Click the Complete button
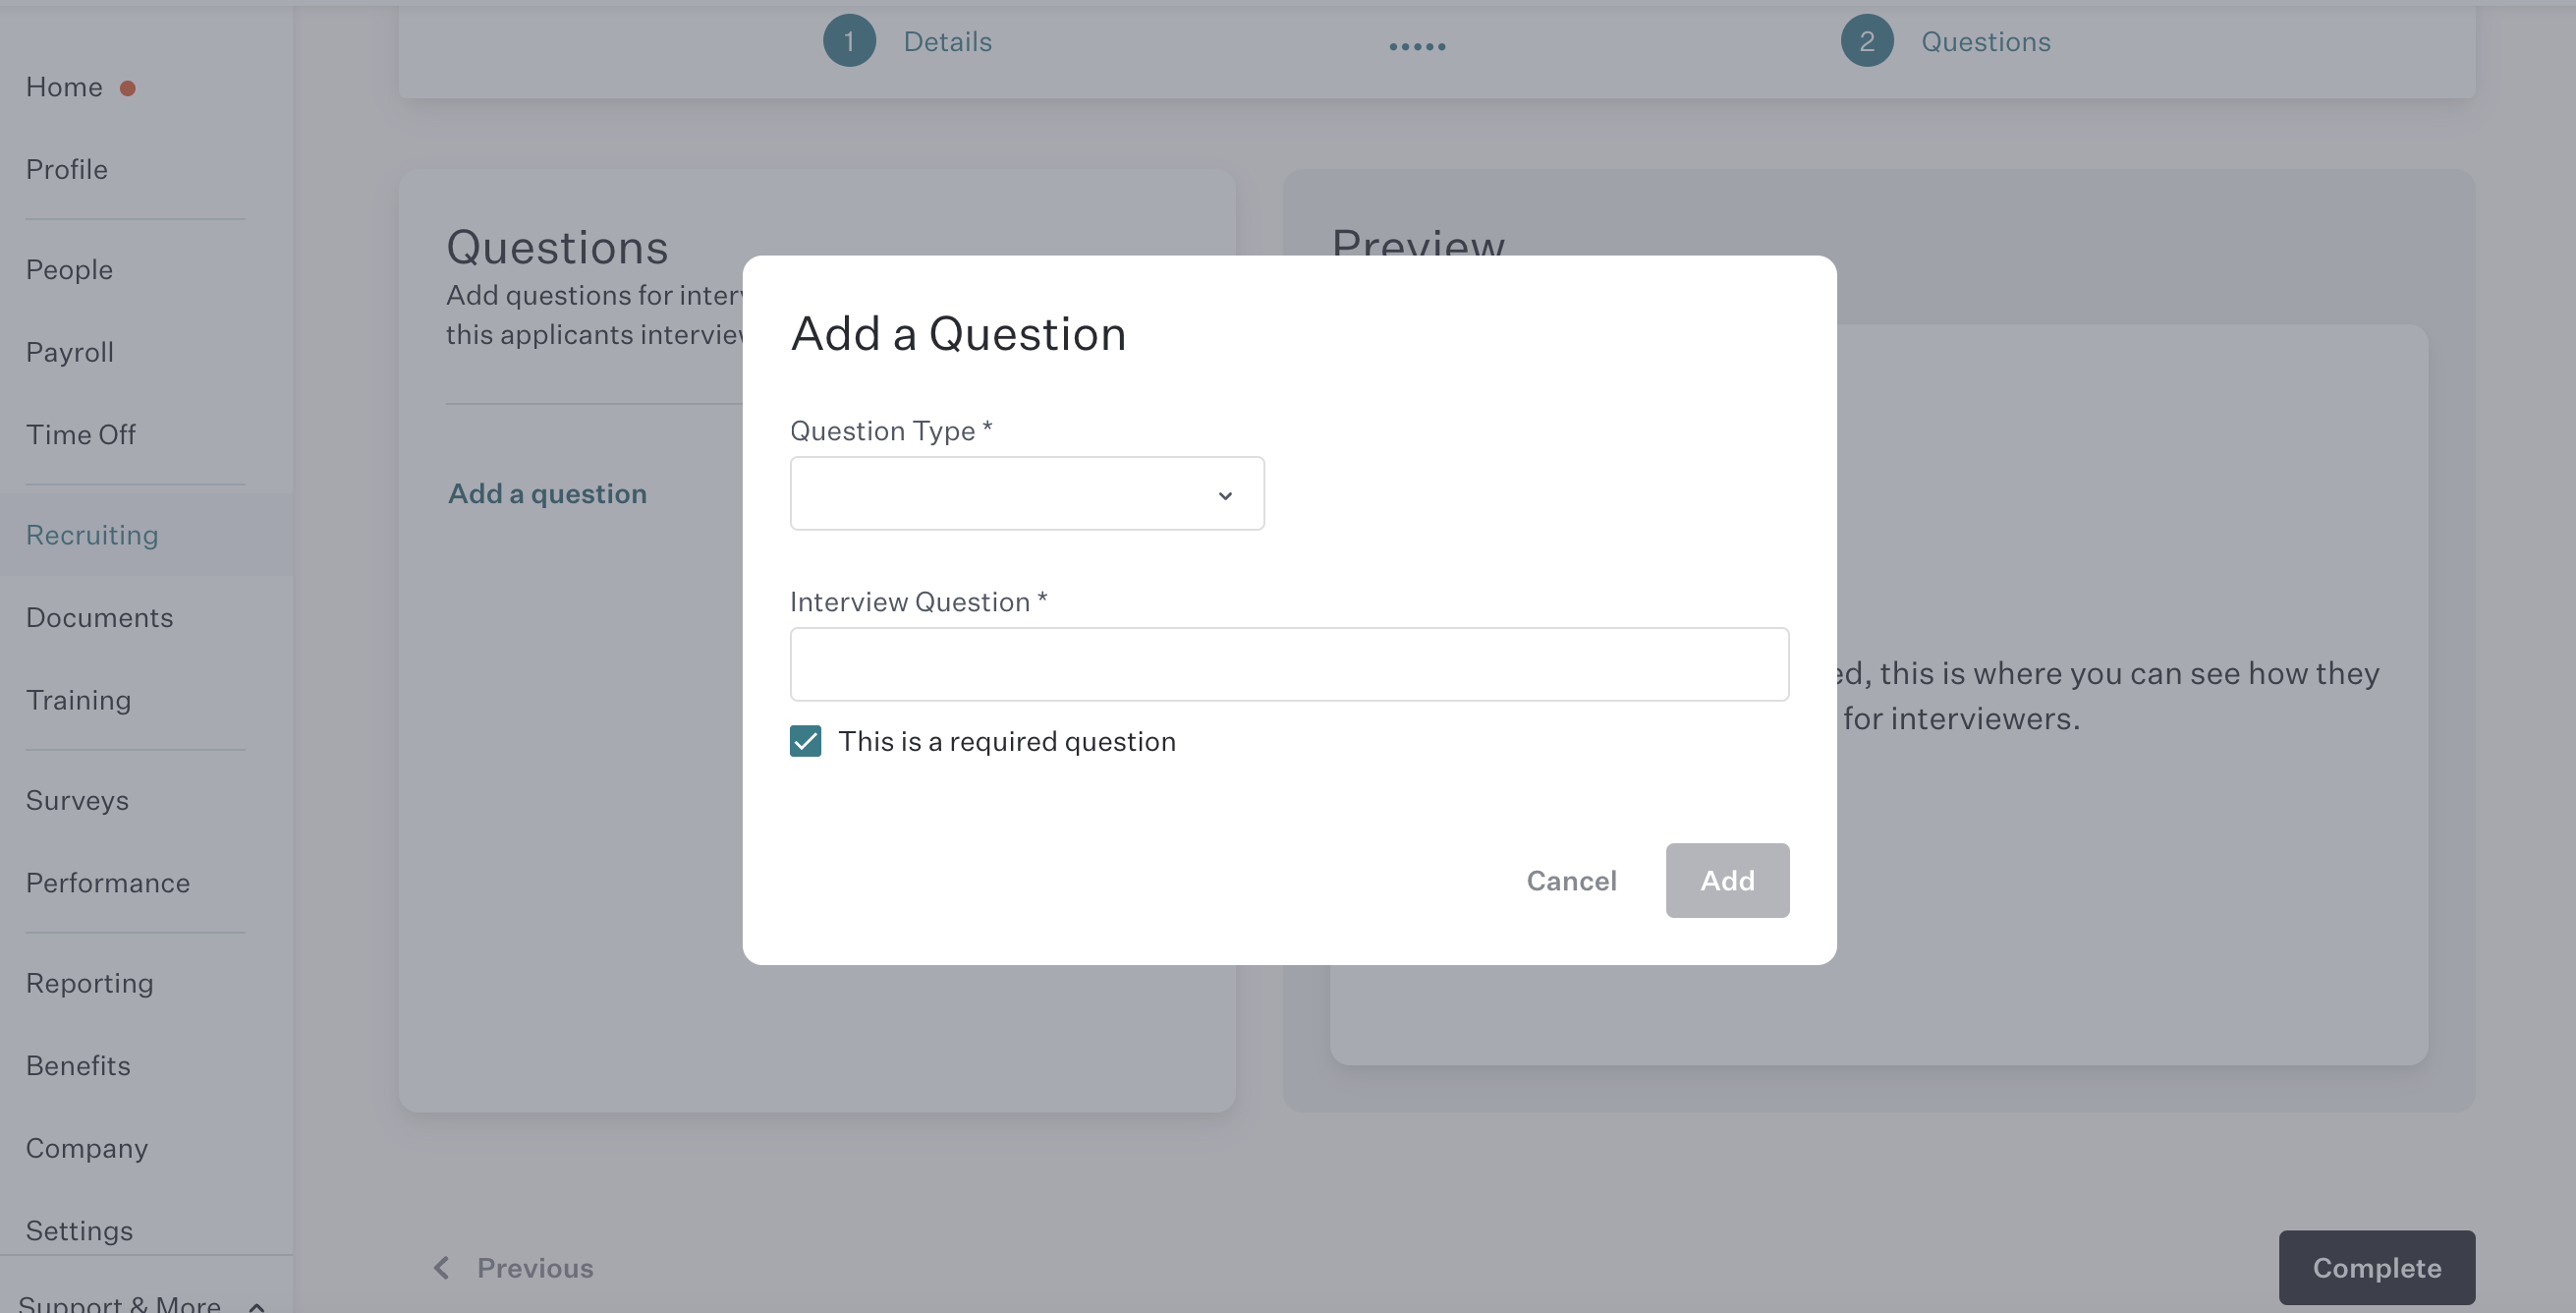The width and height of the screenshot is (2576, 1313). [2376, 1267]
